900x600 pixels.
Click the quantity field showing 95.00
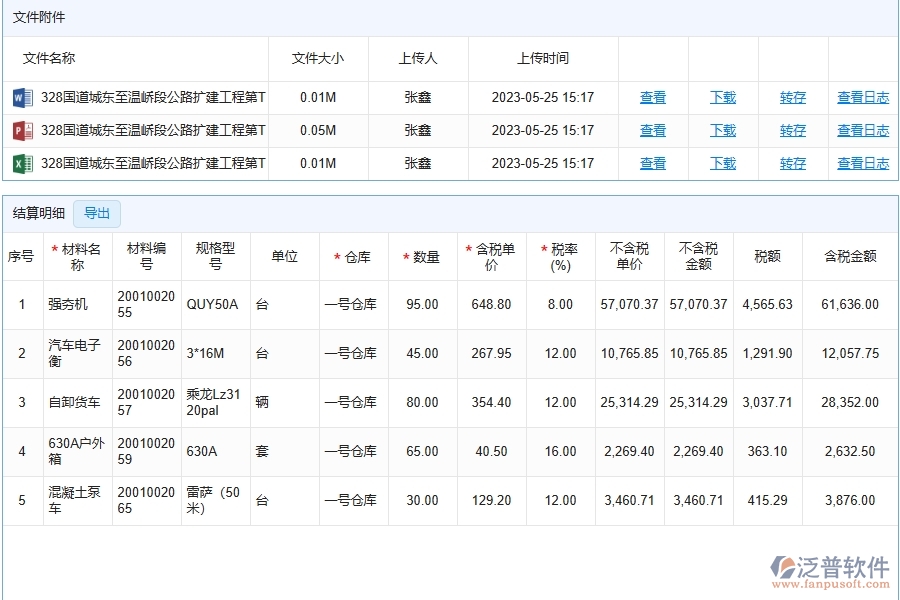pyautogui.click(x=422, y=305)
